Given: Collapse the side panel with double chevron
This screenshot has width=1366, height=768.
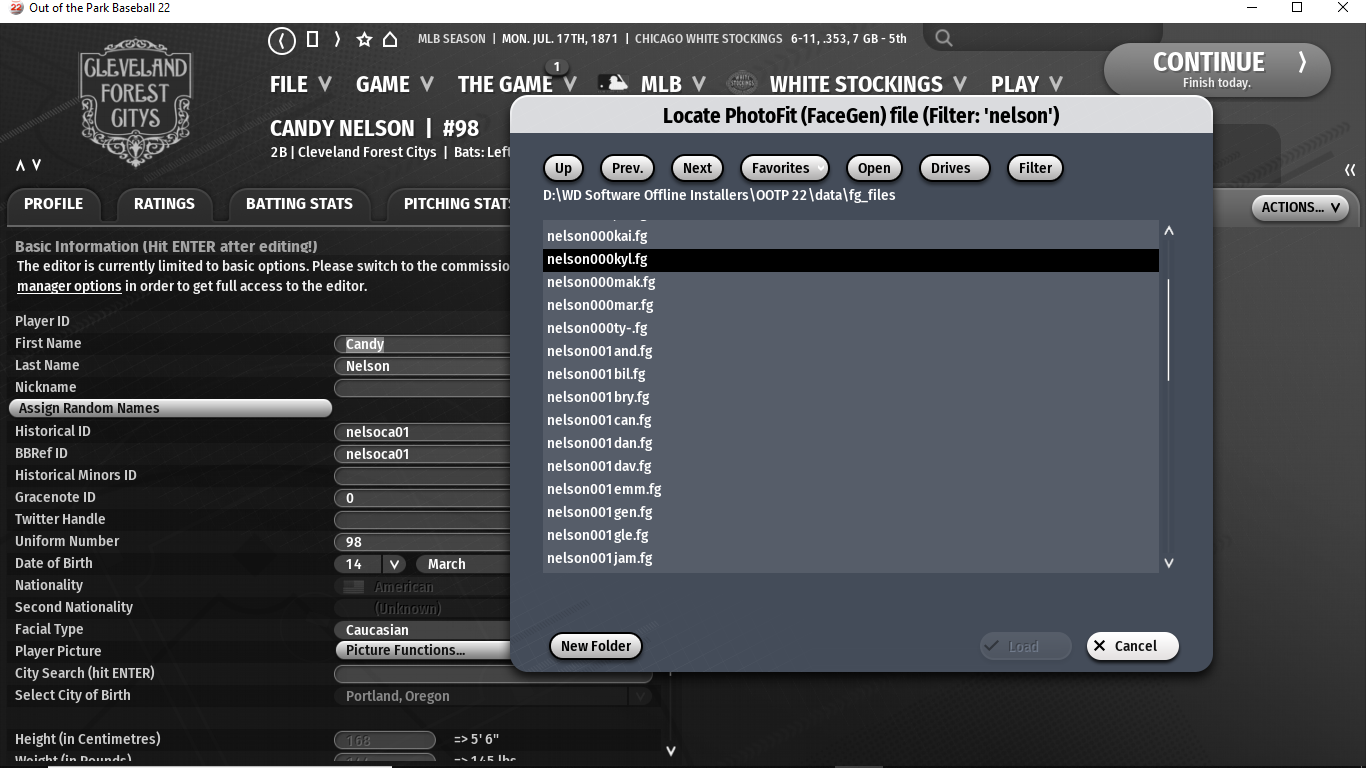Looking at the screenshot, I should coord(1350,170).
